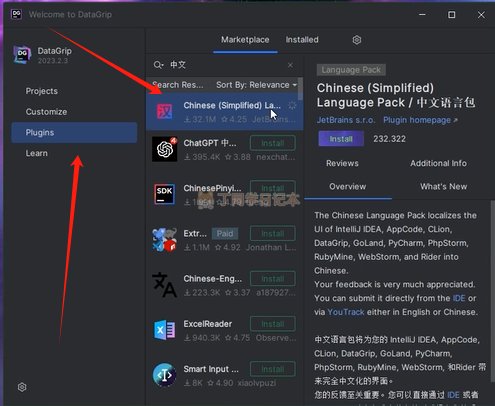This screenshot has height=406, width=495.
Task: Click the version number 232.322
Action: pyautogui.click(x=389, y=139)
